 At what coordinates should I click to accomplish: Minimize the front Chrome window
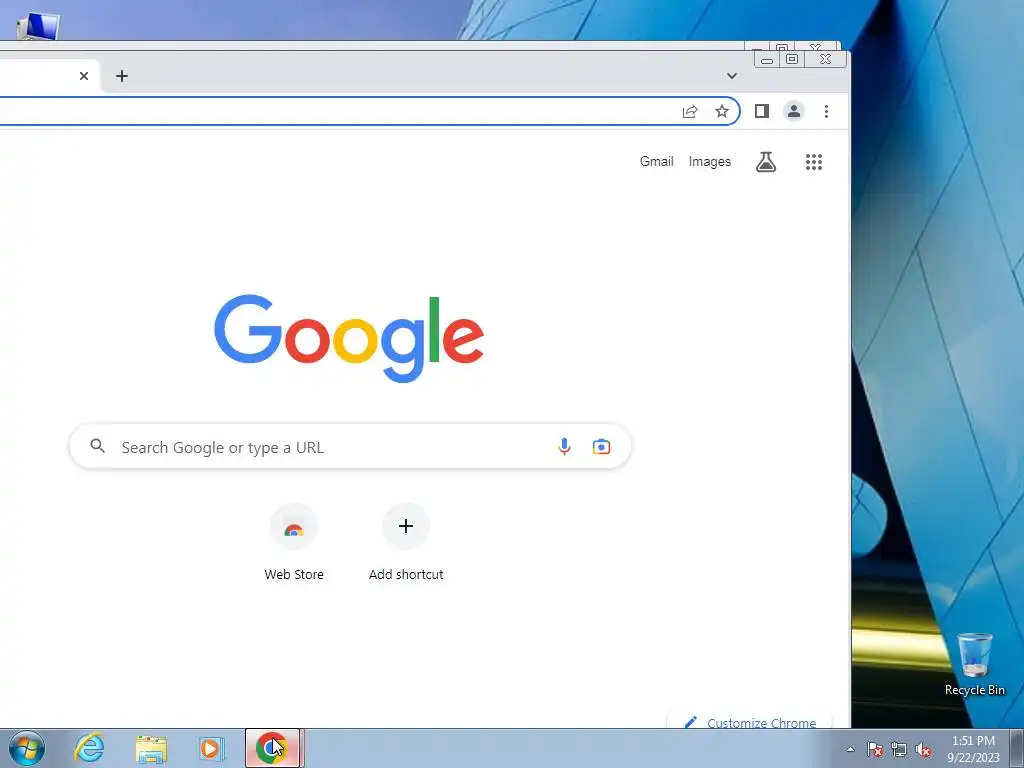767,59
